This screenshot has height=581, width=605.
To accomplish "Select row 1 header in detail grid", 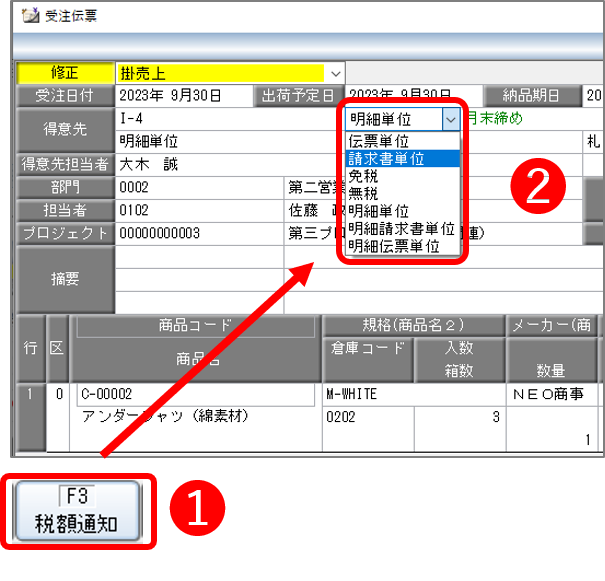I will click(30, 417).
